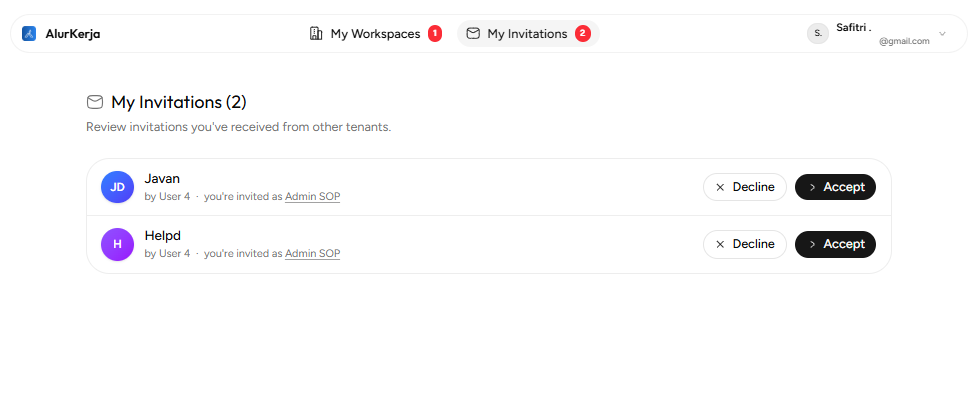Click the My Invitations (2) heading
The image size is (971, 414).
click(179, 102)
